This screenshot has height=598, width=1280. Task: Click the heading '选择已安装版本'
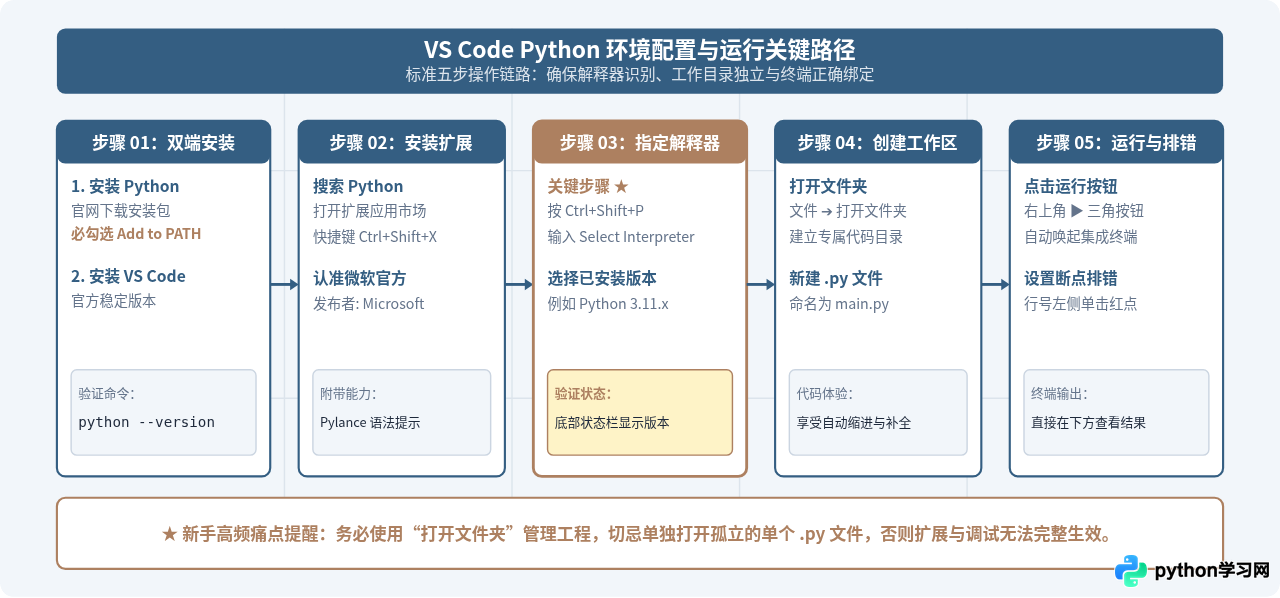(x=602, y=279)
